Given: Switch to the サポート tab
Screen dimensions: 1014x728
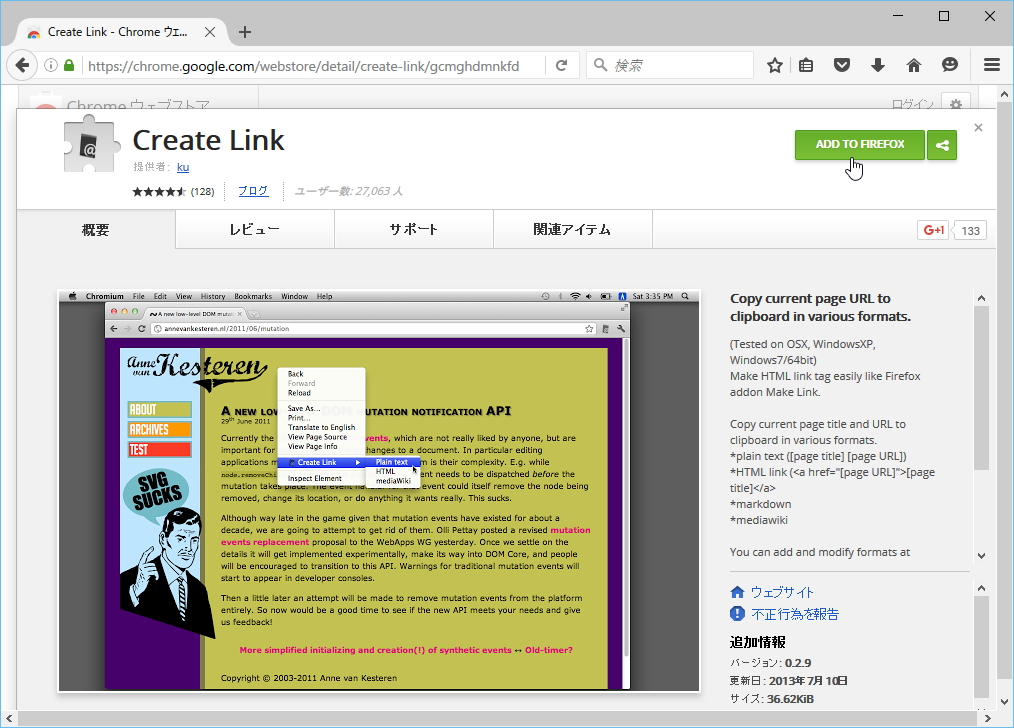Looking at the screenshot, I should click(413, 229).
